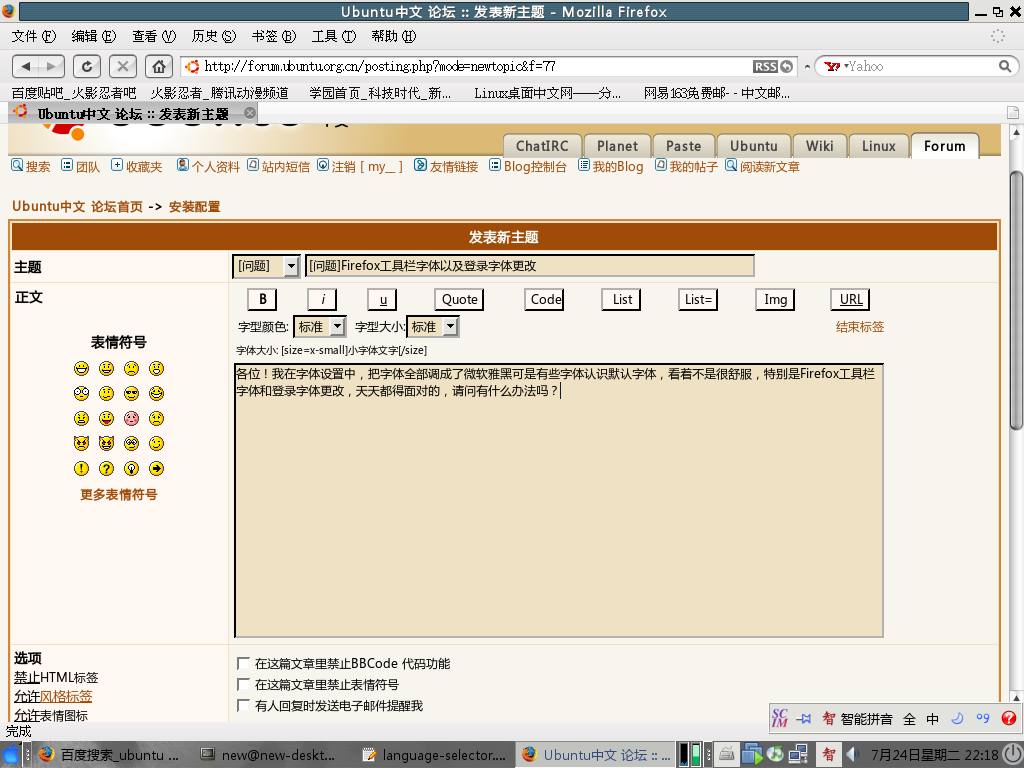Click the search magnifier in Yahoo box
Viewport: 1024px width, 768px height.
click(x=1005, y=66)
